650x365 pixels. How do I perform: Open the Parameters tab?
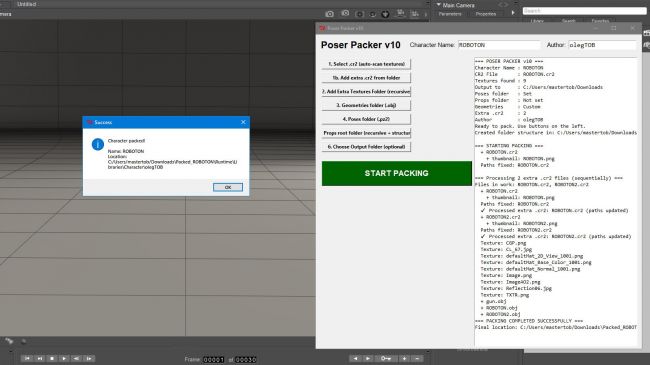(x=450, y=14)
